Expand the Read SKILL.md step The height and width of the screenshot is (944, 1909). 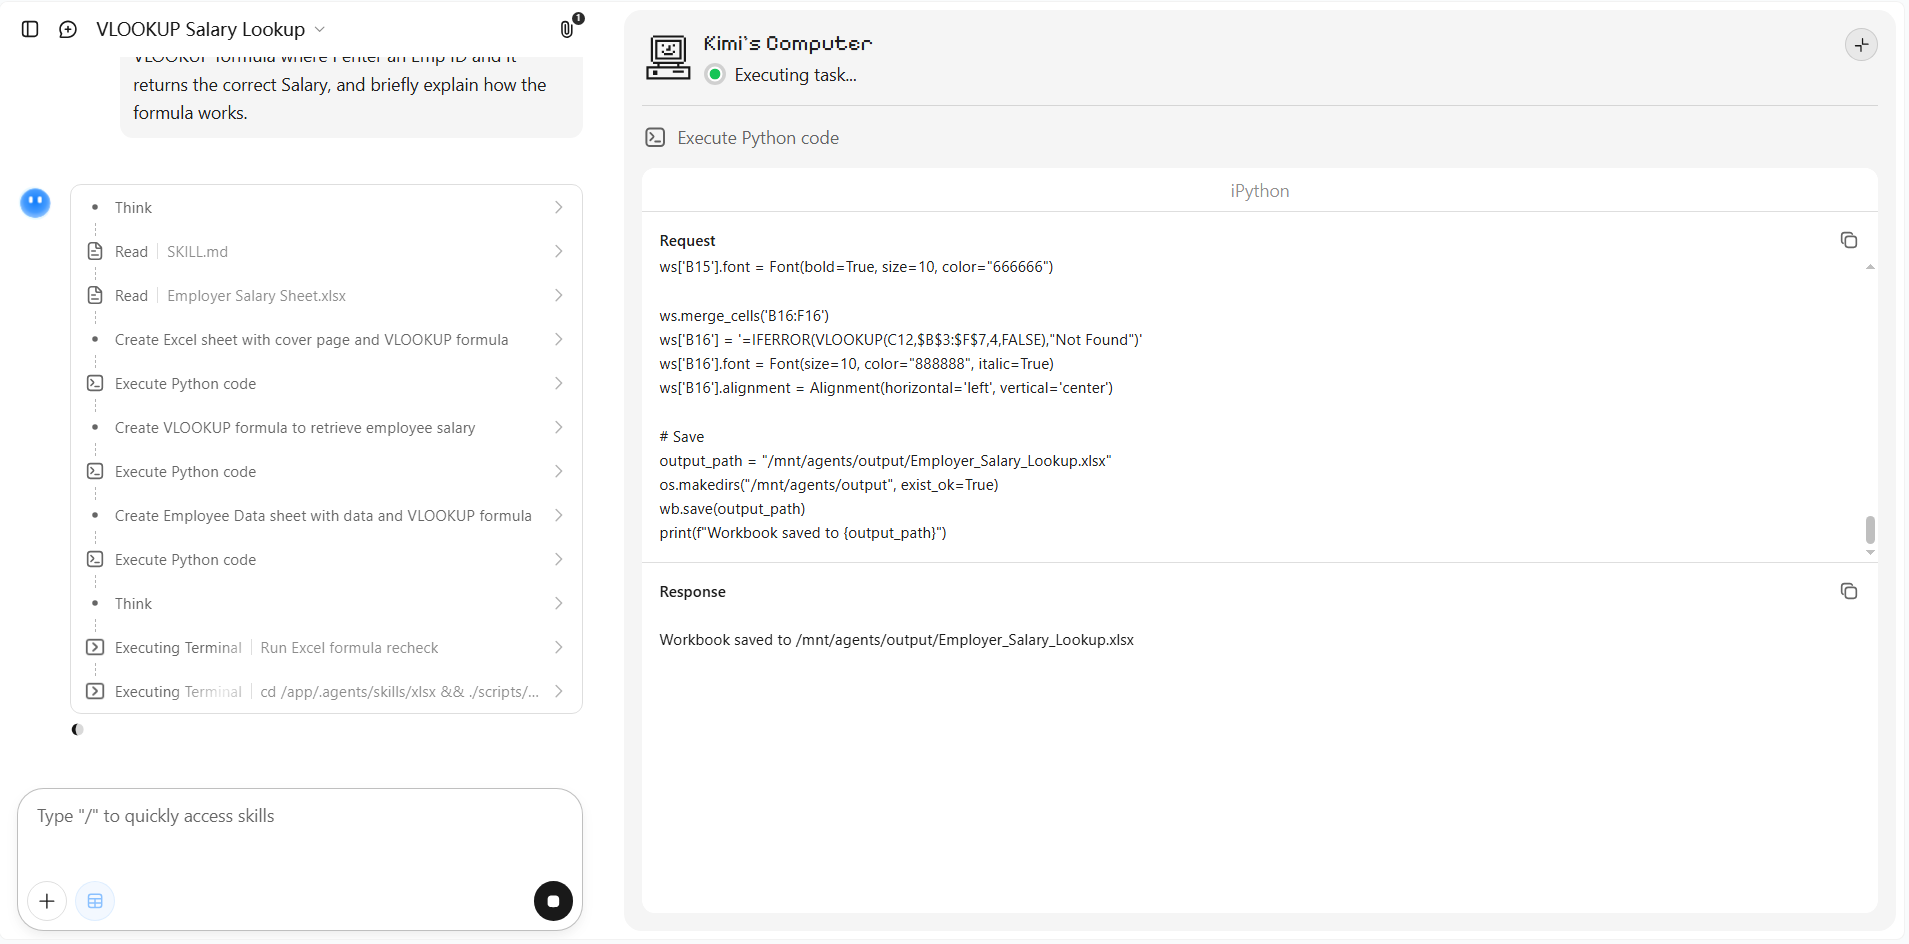coord(326,251)
